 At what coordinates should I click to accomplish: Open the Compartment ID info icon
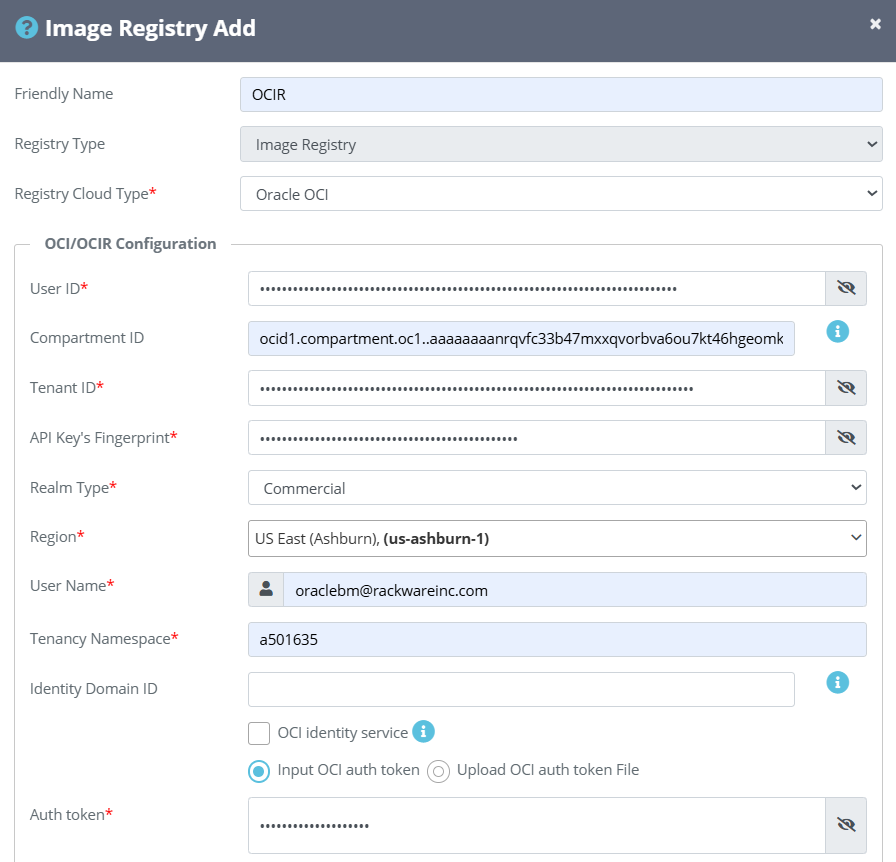(x=837, y=331)
